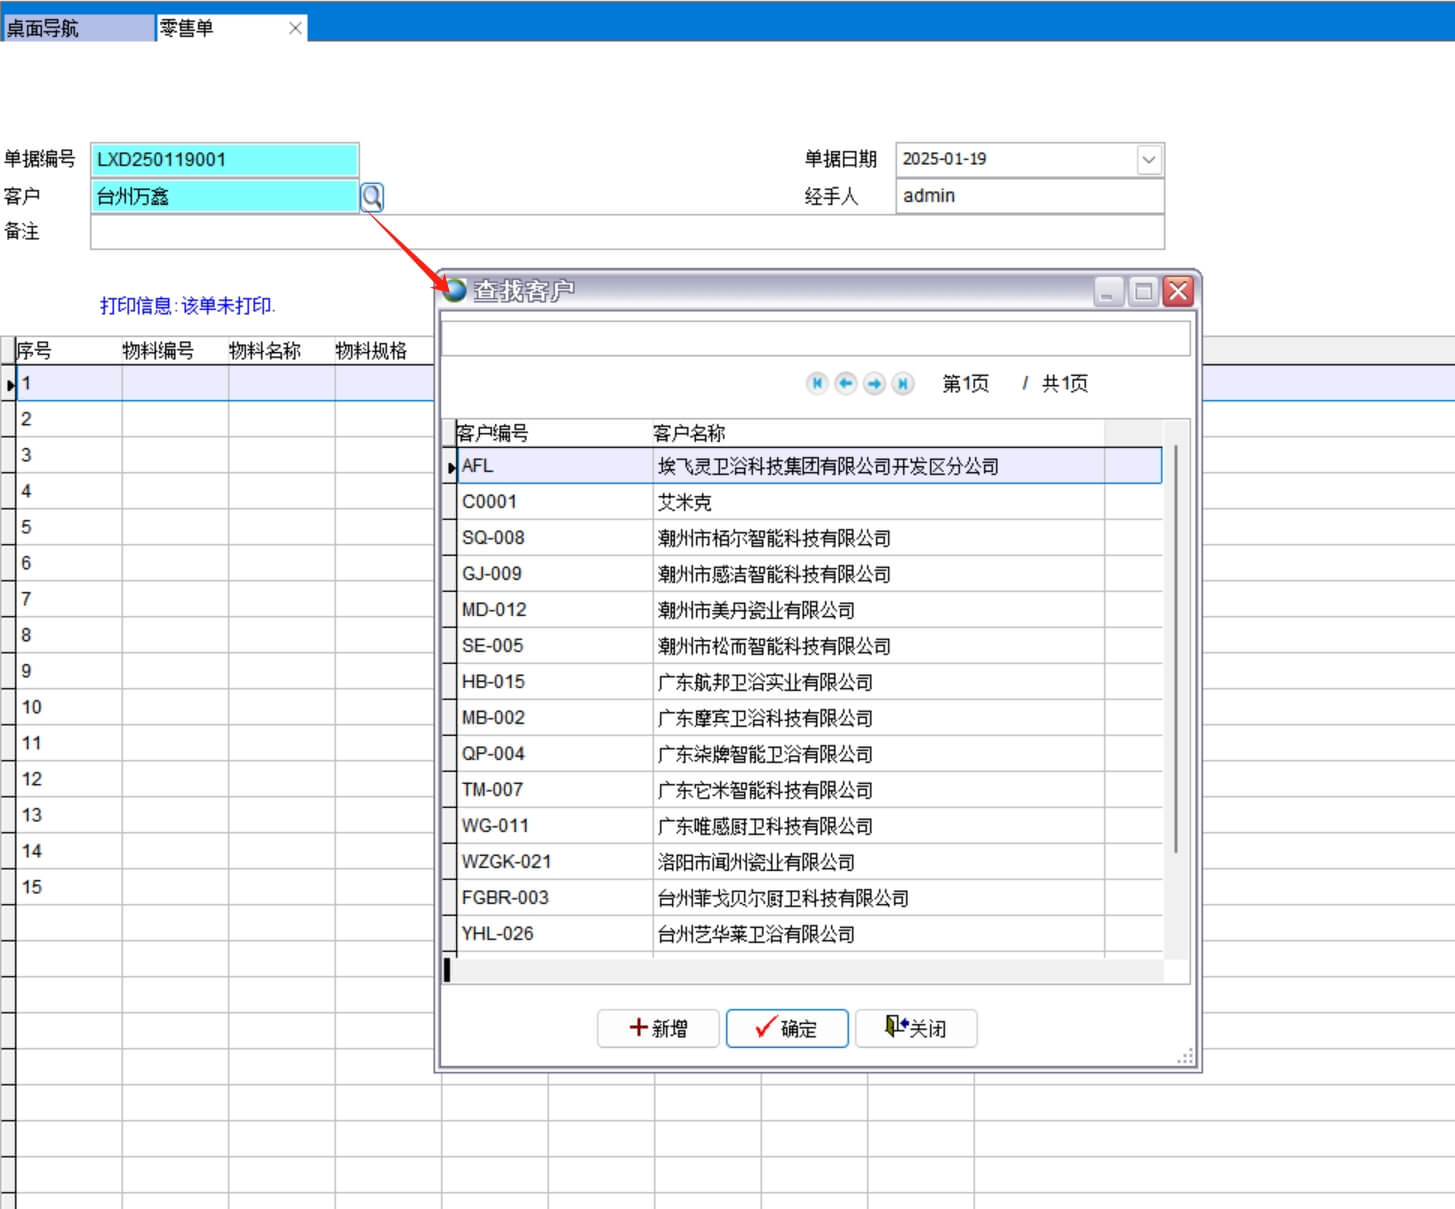Jump to last page of customers
The image size is (1455, 1209).
click(x=903, y=384)
